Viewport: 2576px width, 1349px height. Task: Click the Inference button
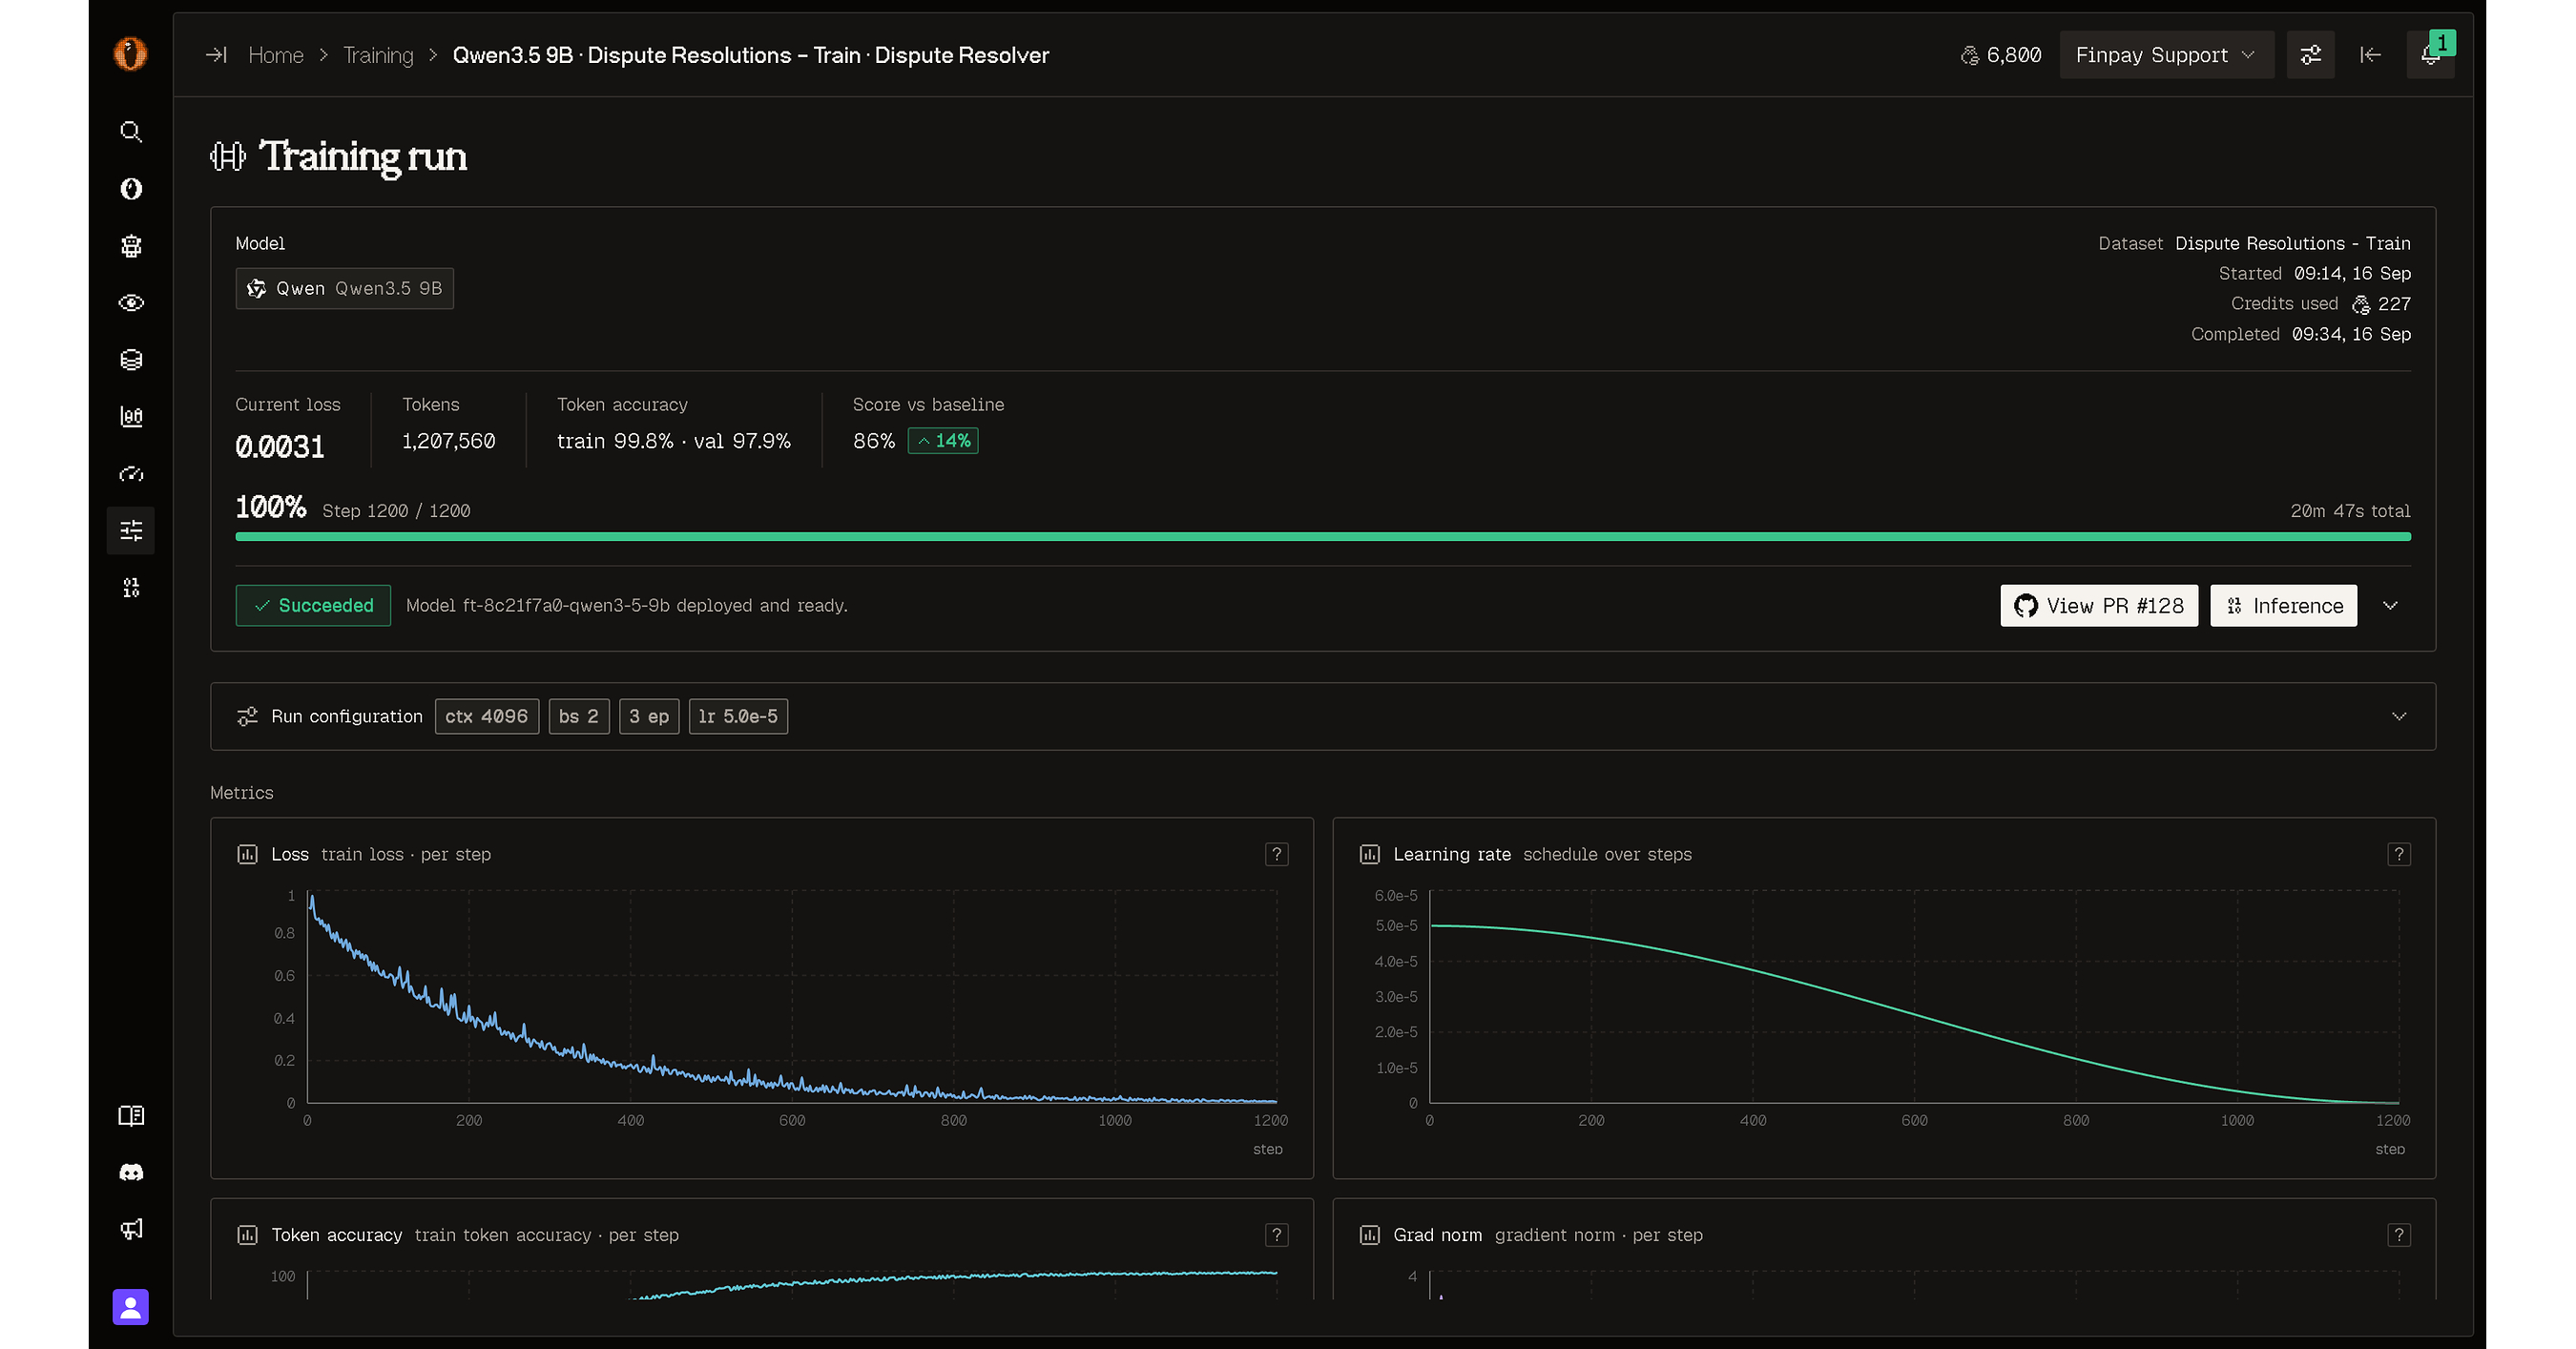pos(2284,606)
